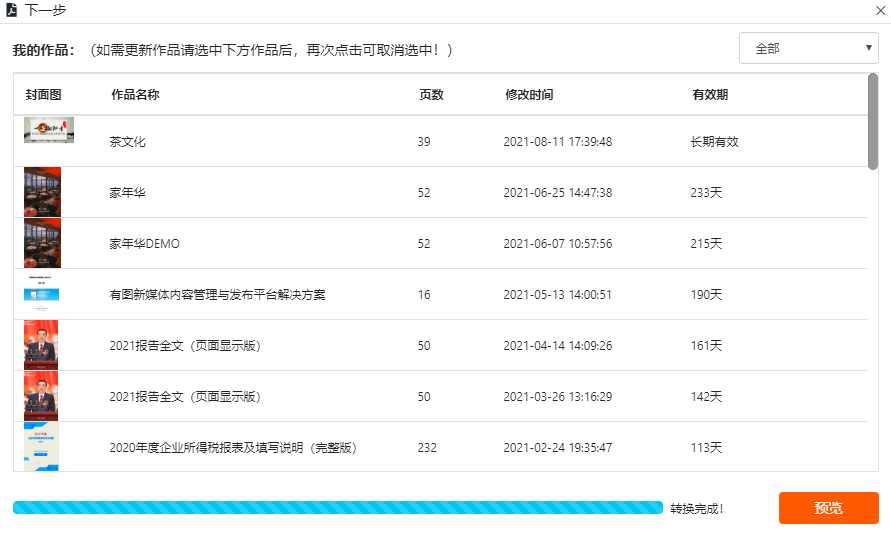This screenshot has width=891, height=538.
Task: Click cover of 2021报告全文 dated 2021-03-26
Action: point(42,396)
